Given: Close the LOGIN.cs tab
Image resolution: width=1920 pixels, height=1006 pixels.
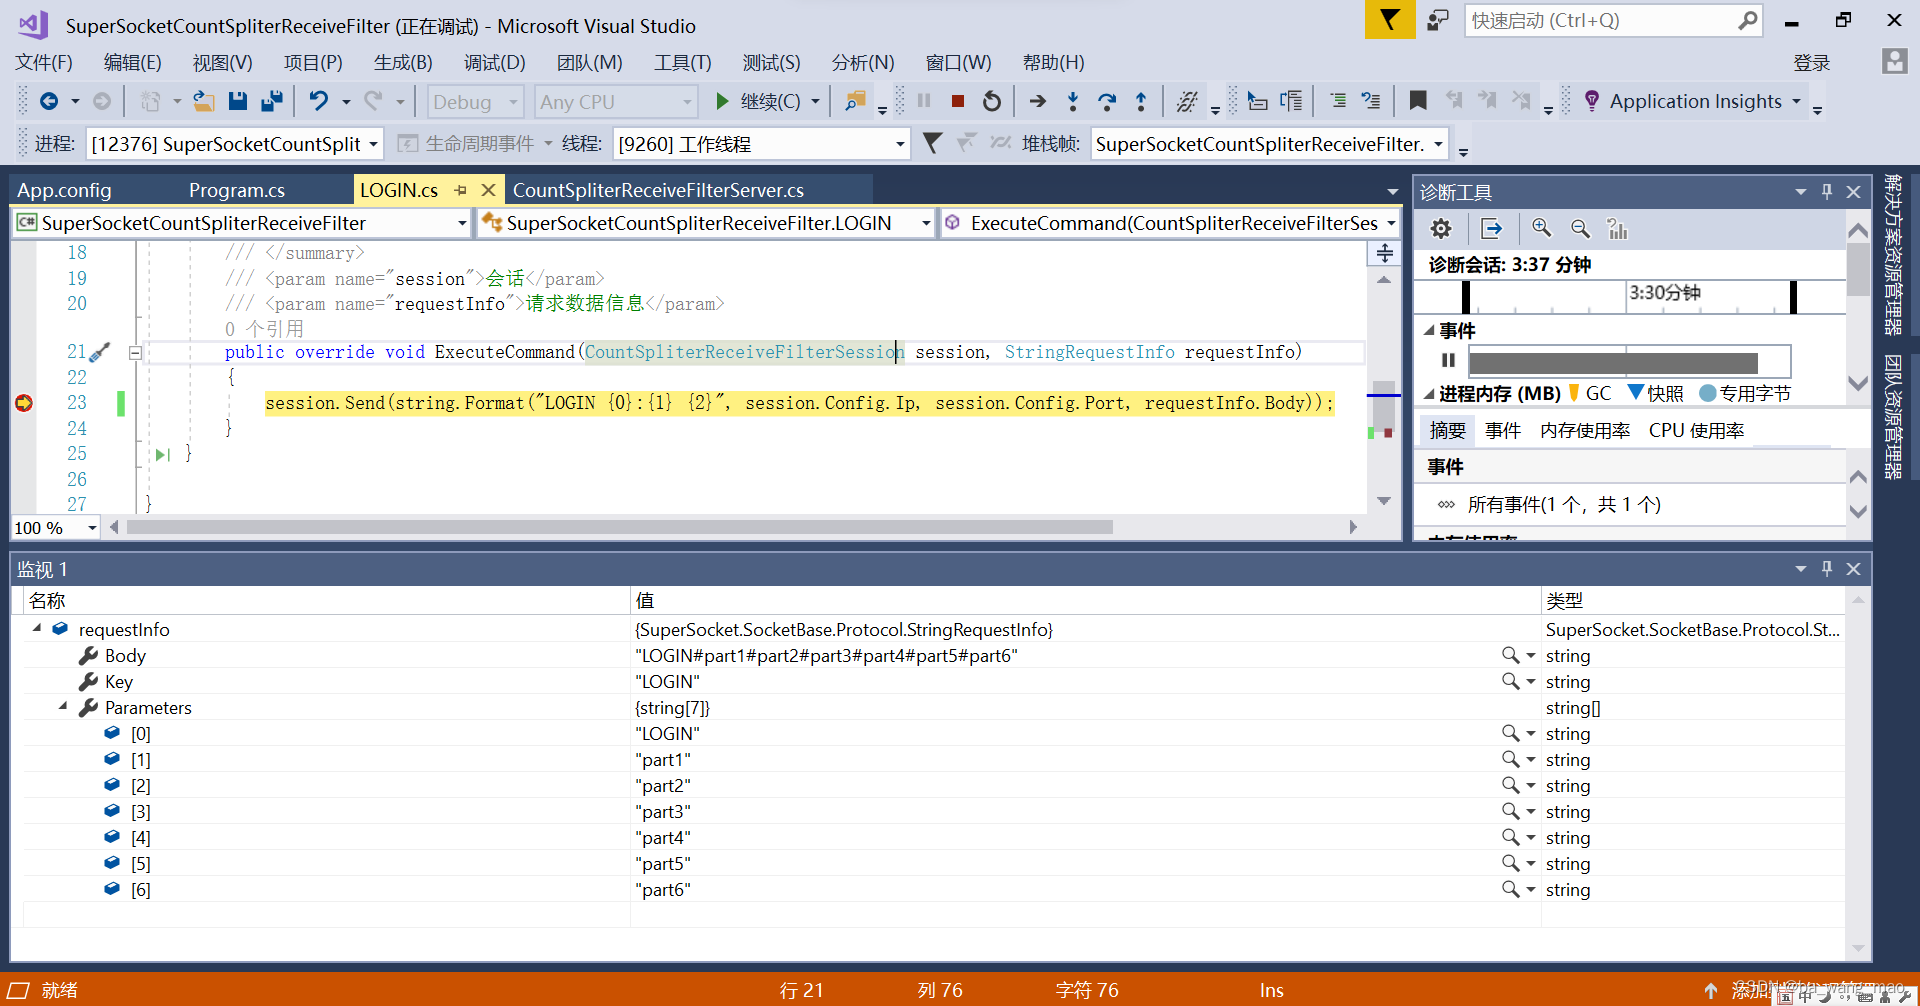Looking at the screenshot, I should point(488,190).
